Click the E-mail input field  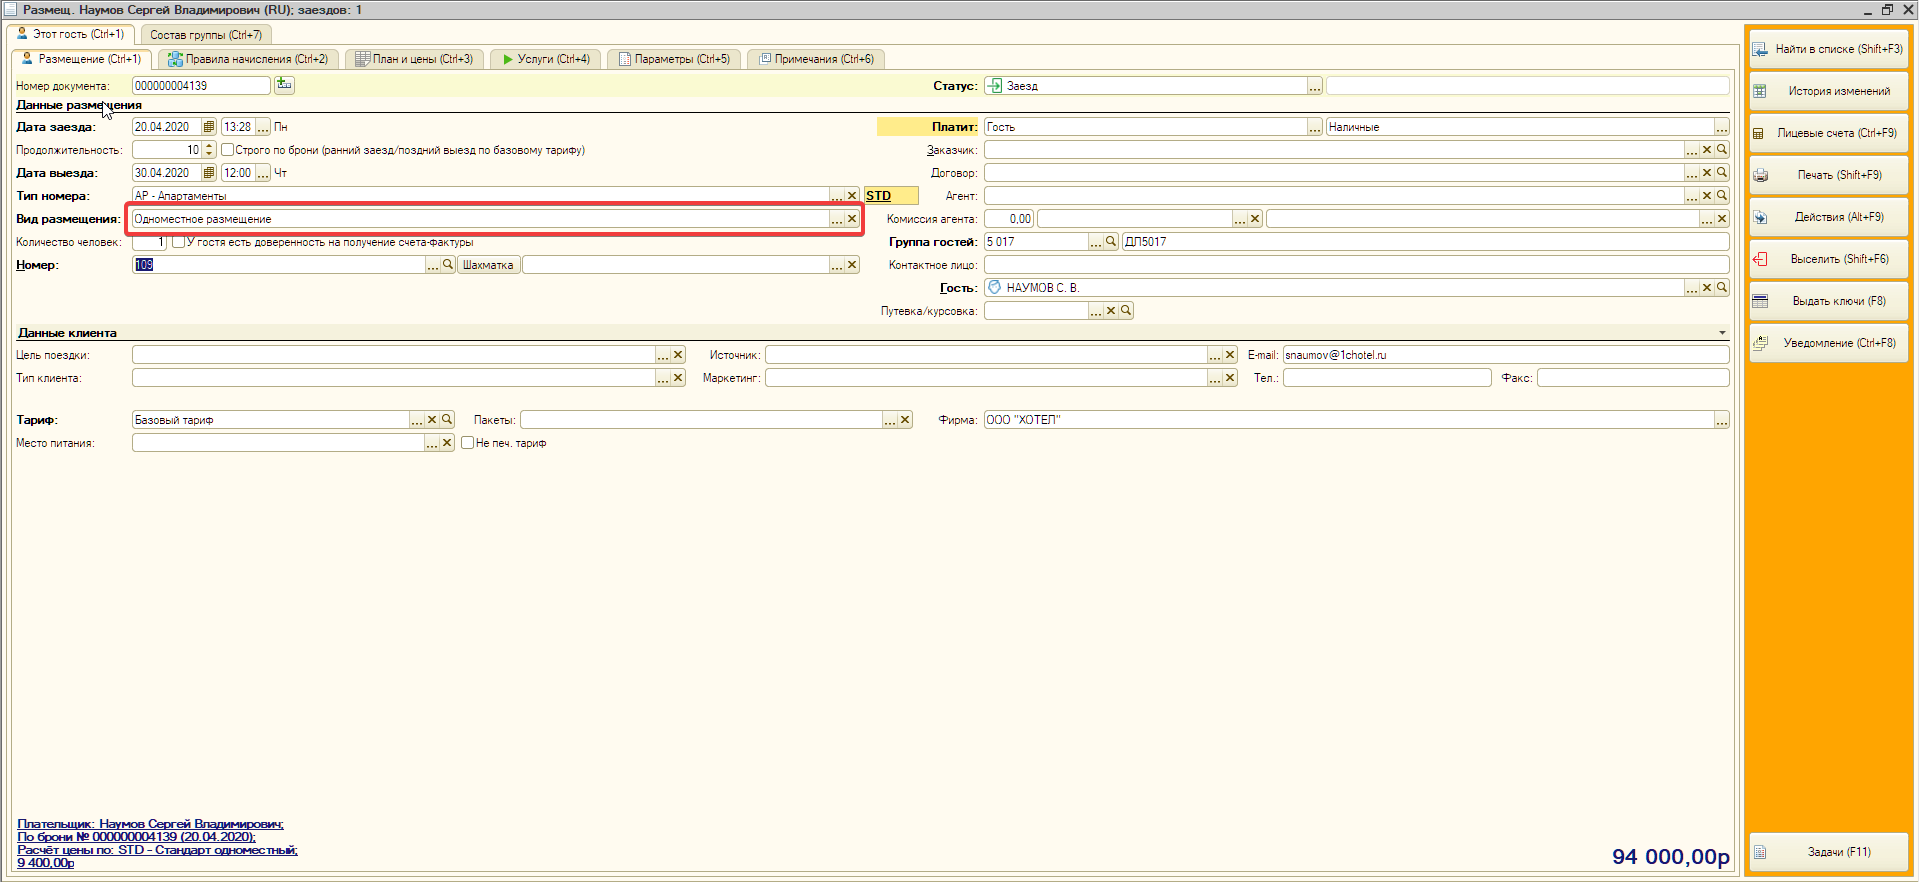point(1506,355)
